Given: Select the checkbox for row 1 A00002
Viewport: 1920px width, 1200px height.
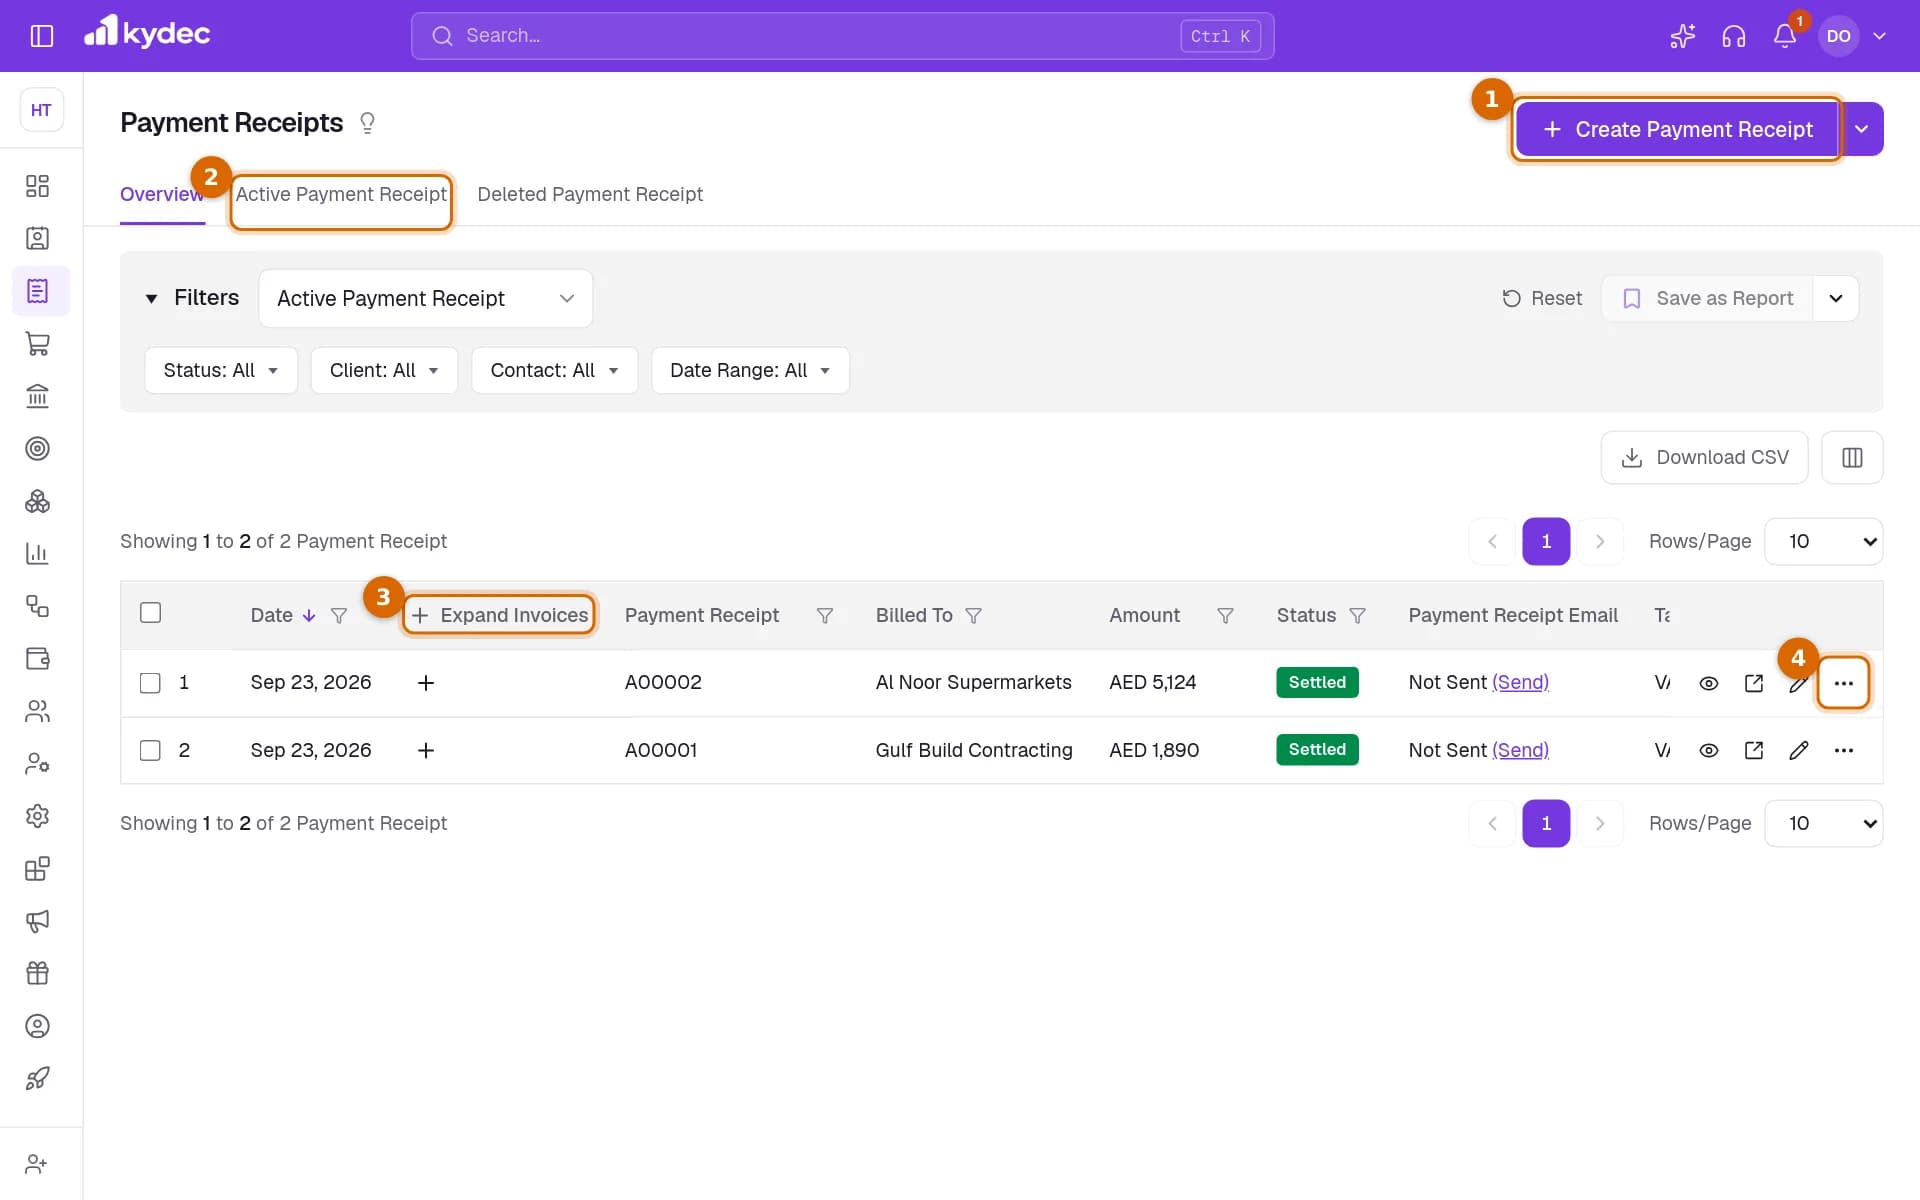Looking at the screenshot, I should click(x=150, y=683).
